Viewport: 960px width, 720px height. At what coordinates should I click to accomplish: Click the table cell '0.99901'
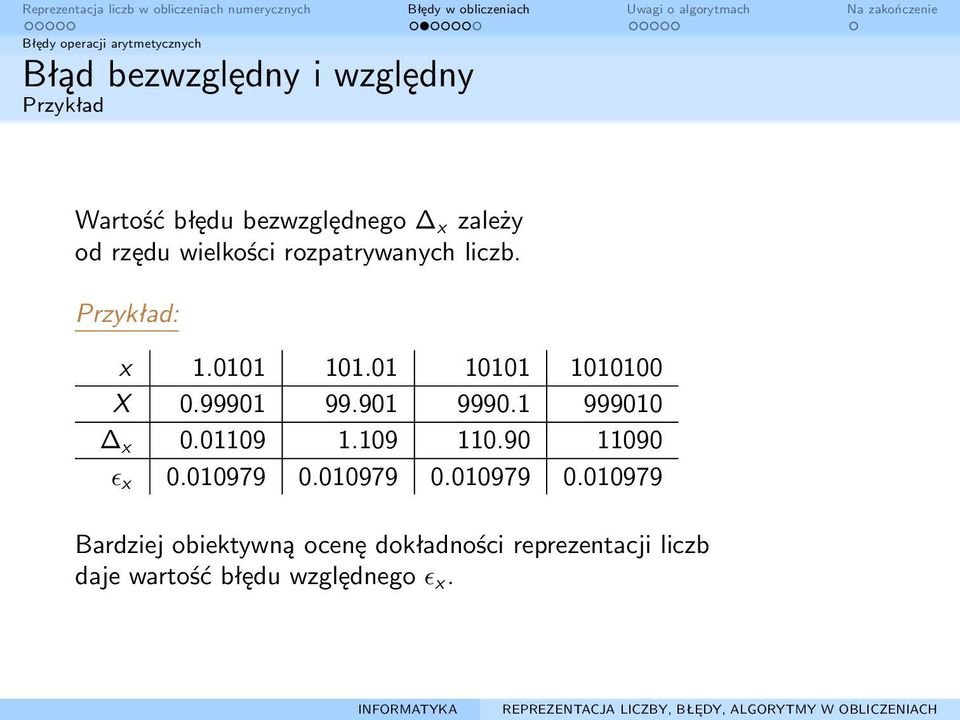pyautogui.click(x=222, y=404)
